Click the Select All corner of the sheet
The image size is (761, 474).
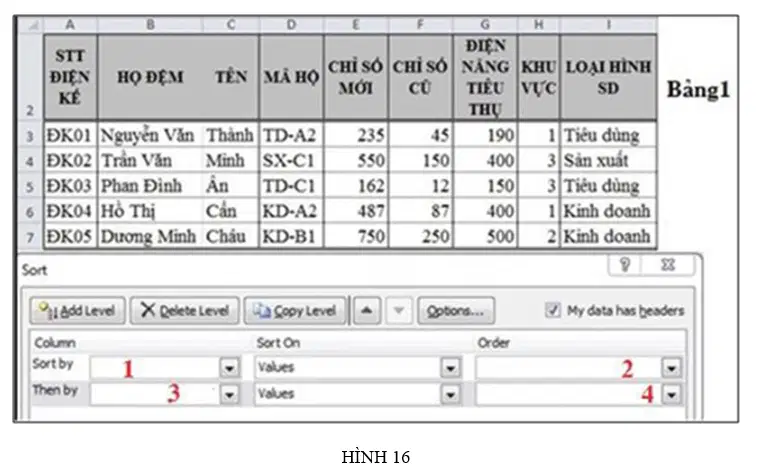coord(31,25)
